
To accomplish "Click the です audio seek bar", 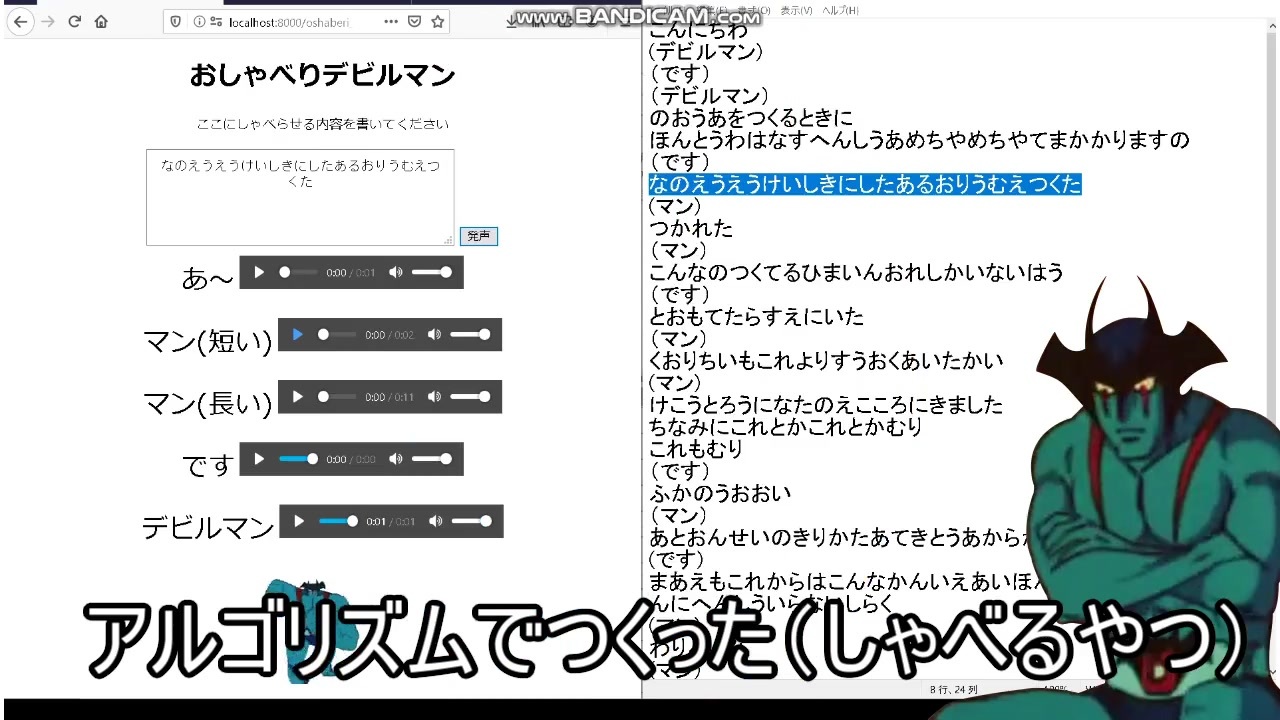I will [298, 459].
